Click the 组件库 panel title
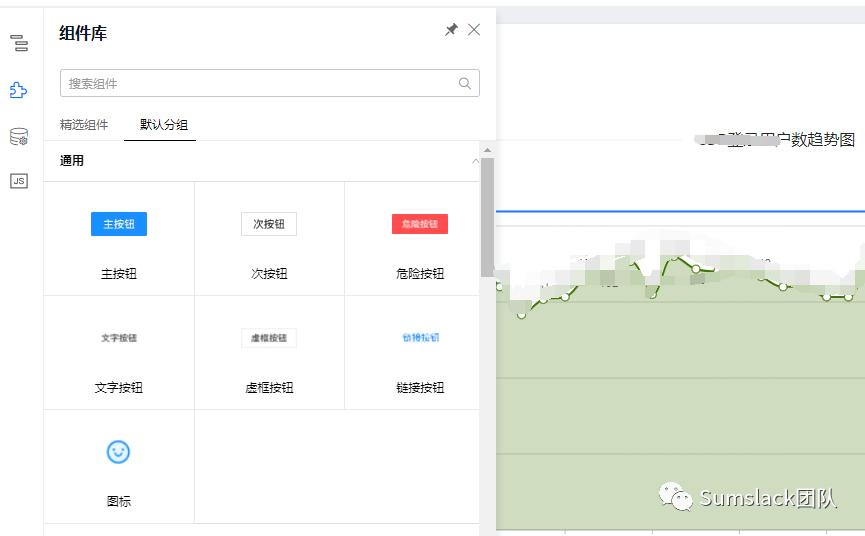The width and height of the screenshot is (865, 536). [x=83, y=33]
